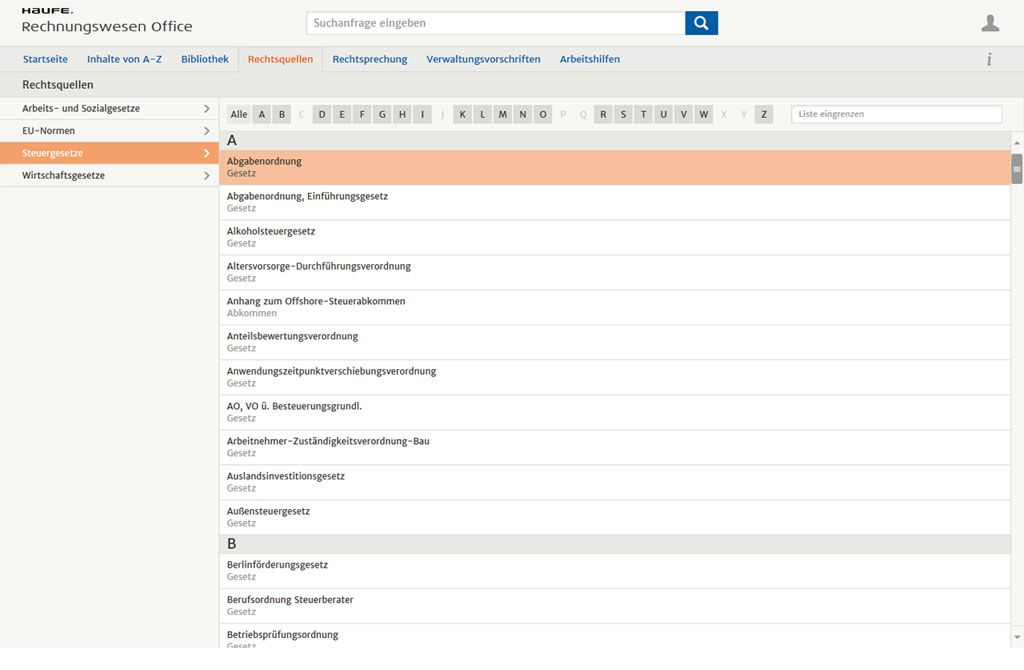Filter list by letter R
Viewport: 1024px width, 670px height.
pos(603,114)
